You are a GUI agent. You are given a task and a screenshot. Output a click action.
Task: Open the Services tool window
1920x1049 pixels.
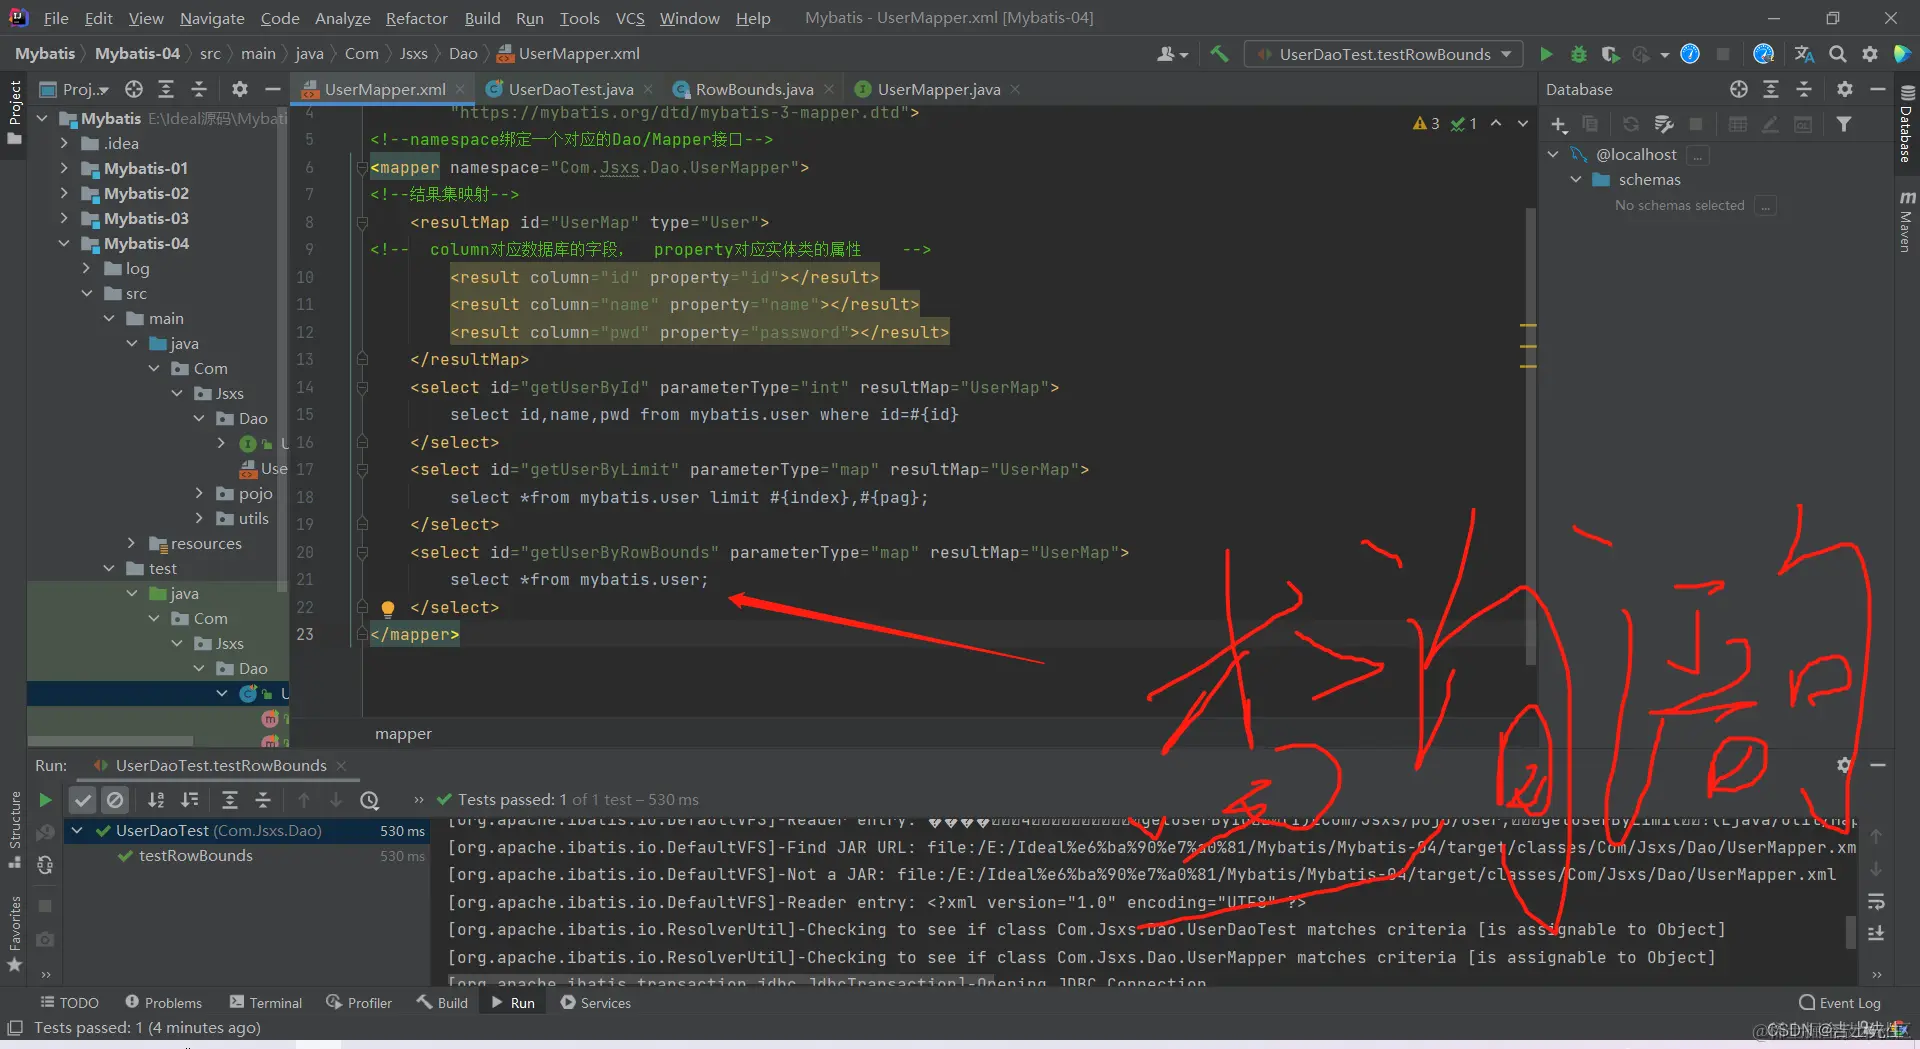596,1003
